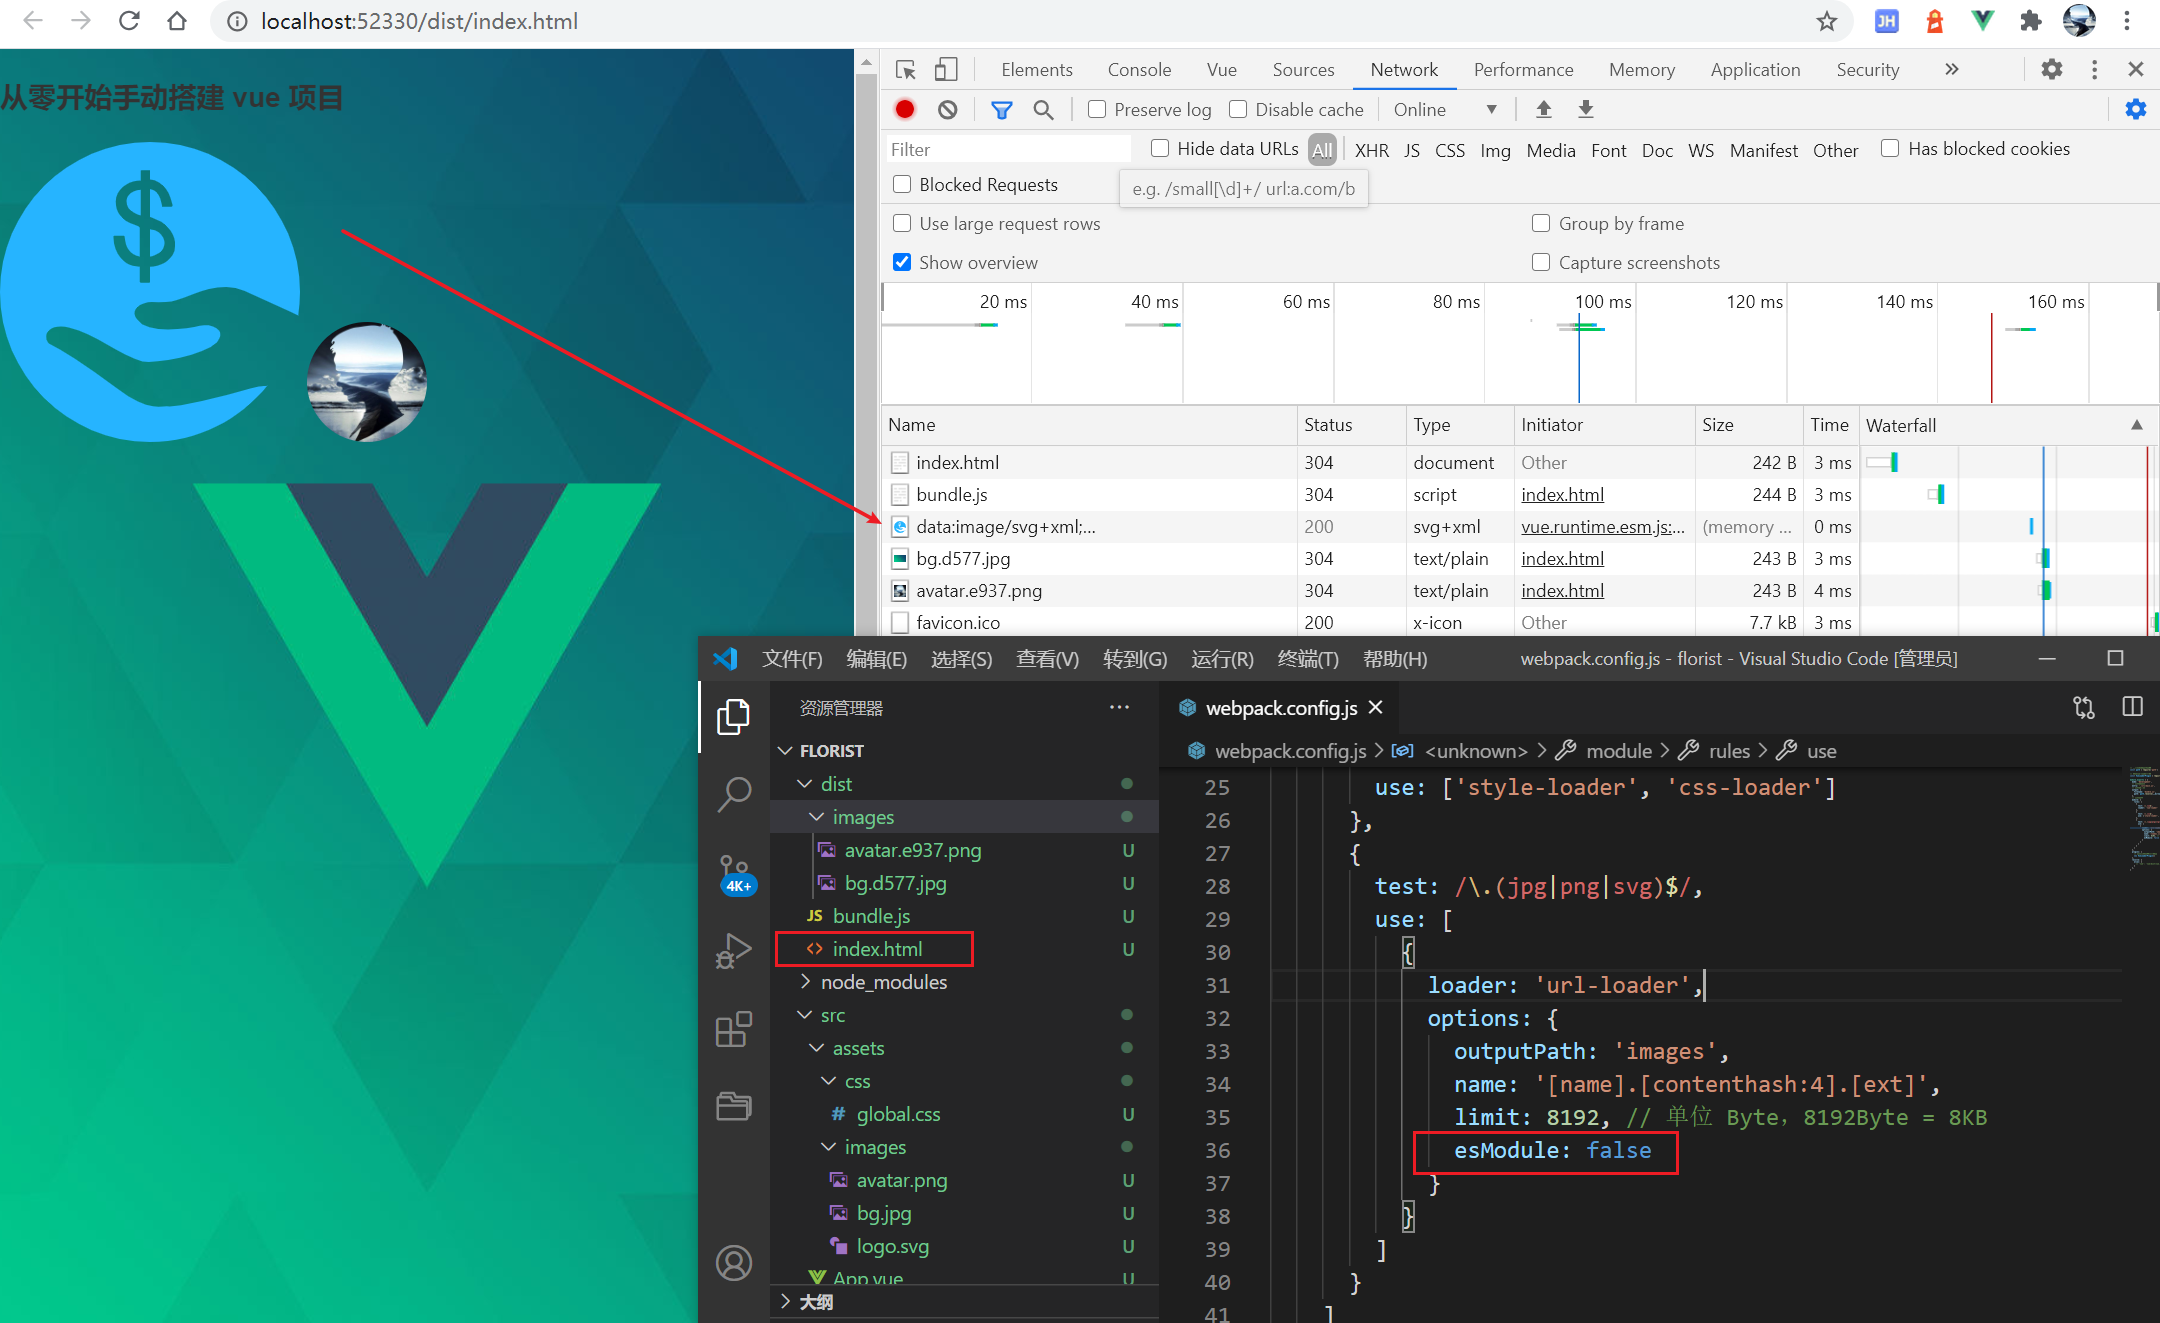
Task: Click the network Filter text field
Action: (1005, 149)
